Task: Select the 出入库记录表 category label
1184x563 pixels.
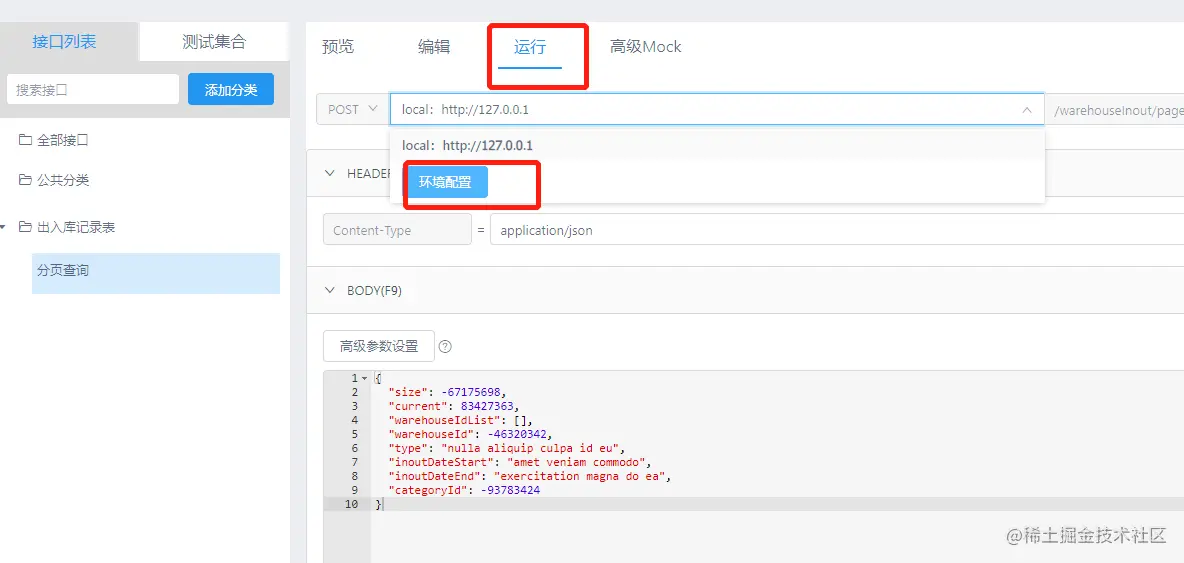Action: pyautogui.click(x=76, y=227)
